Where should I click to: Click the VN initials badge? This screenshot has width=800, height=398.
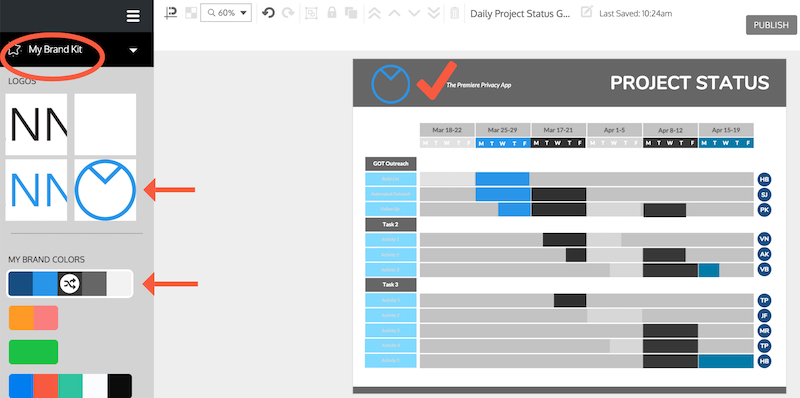point(764,239)
